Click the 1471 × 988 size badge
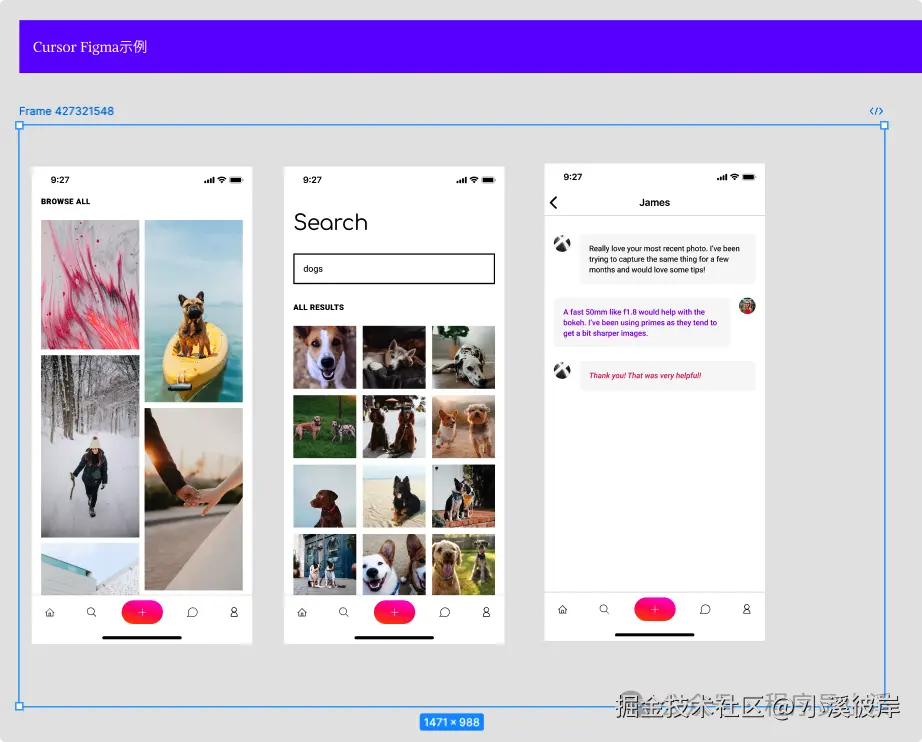 (x=452, y=722)
